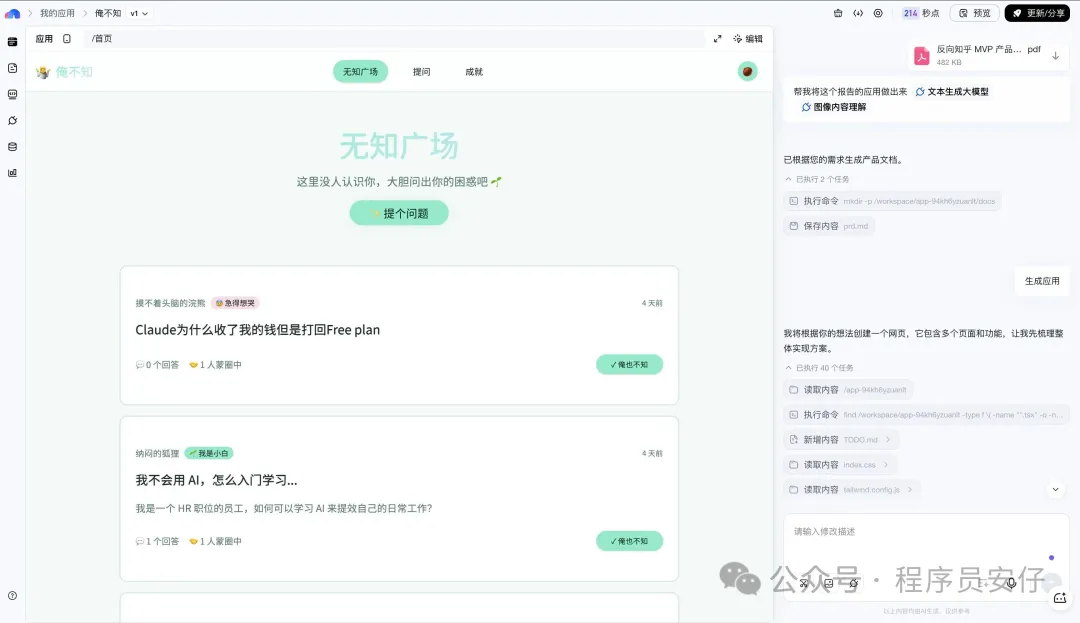
Task: Switch to the 提问 tab
Action: point(421,72)
